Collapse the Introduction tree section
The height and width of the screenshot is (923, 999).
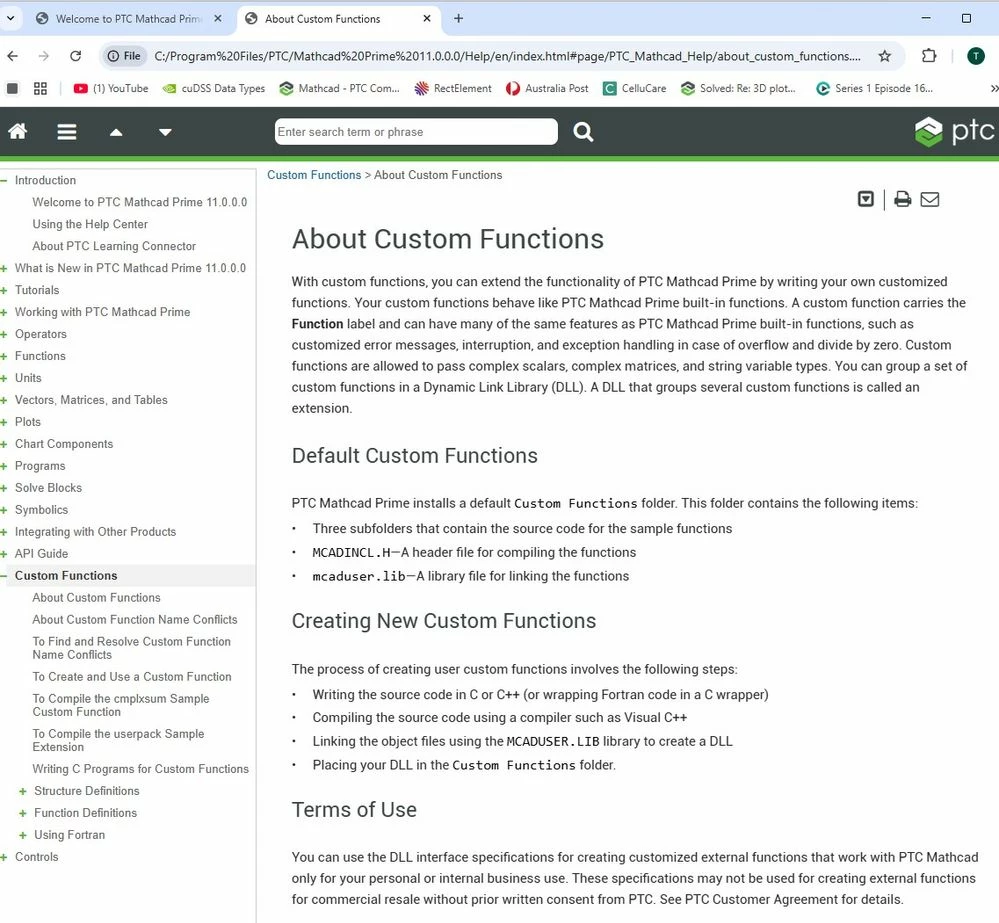[x=4, y=180]
